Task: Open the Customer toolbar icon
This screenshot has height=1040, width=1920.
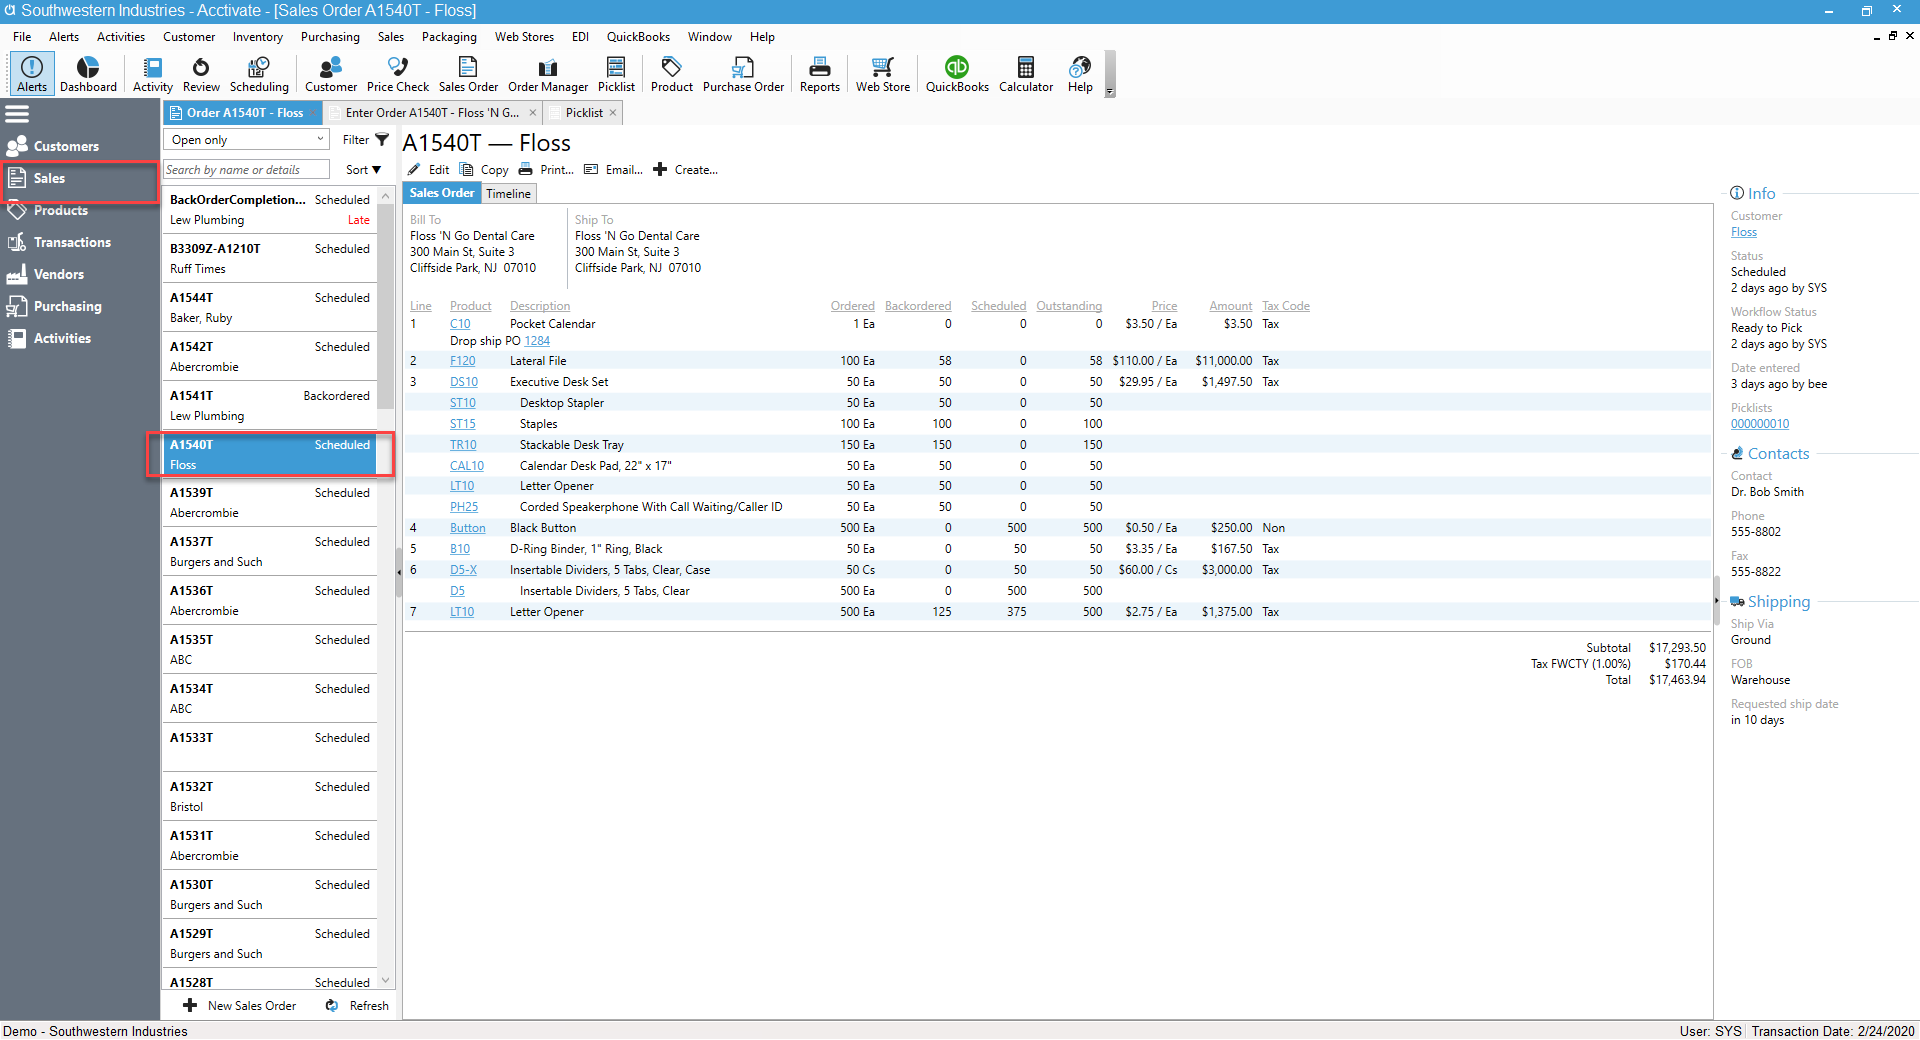Action: point(331,74)
